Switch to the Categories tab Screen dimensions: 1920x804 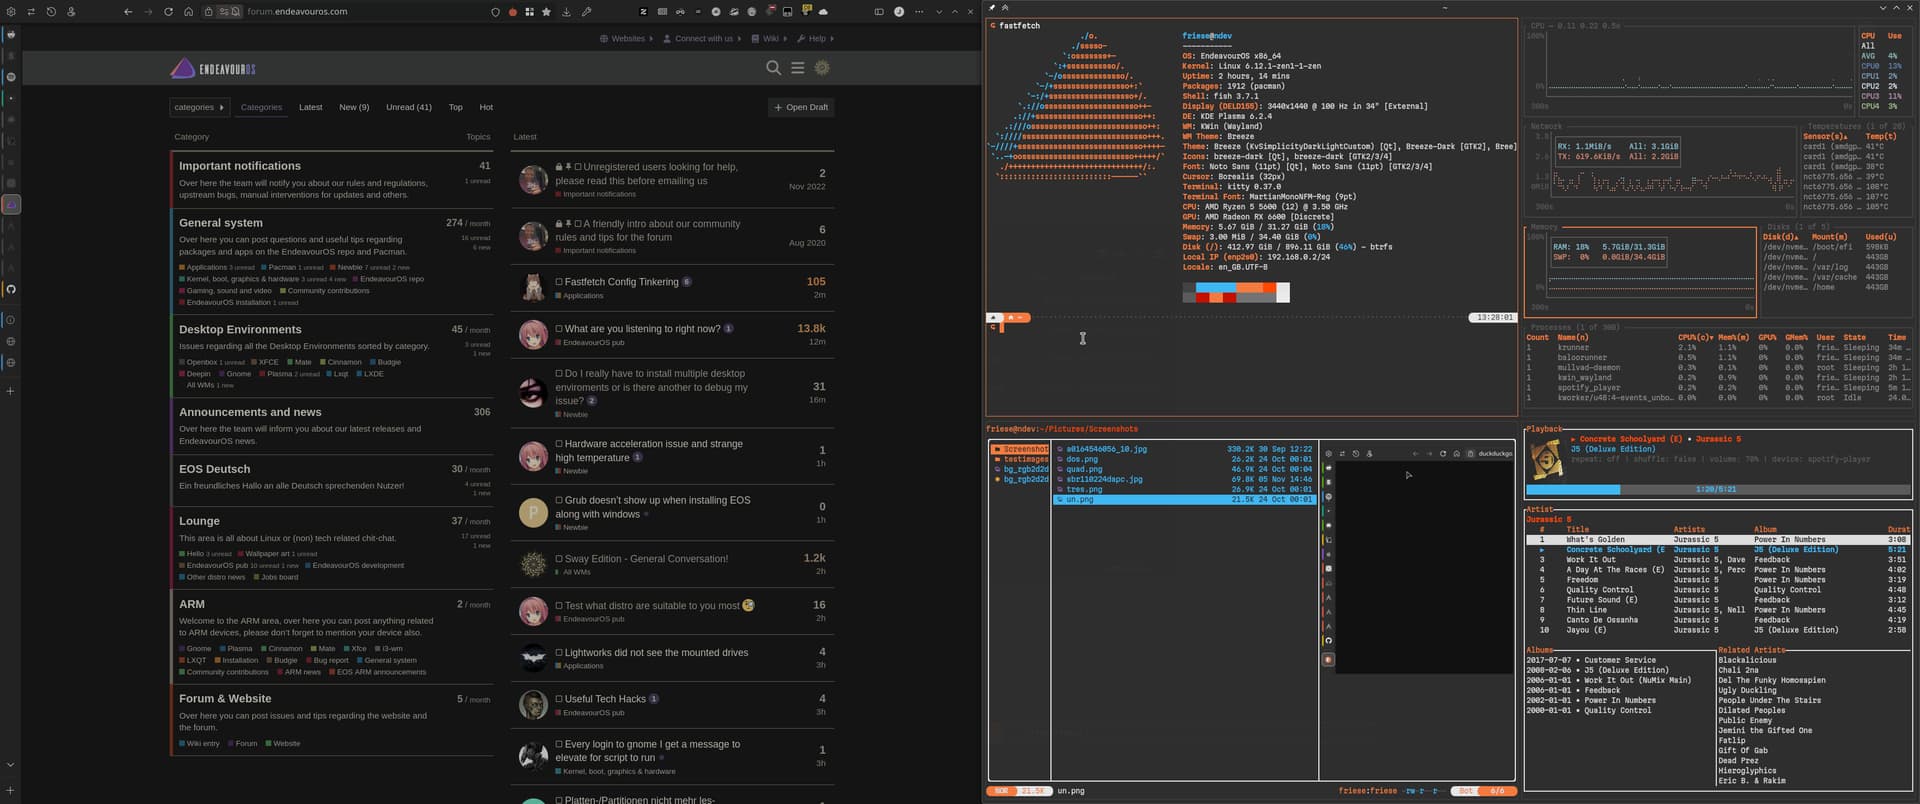click(x=261, y=107)
